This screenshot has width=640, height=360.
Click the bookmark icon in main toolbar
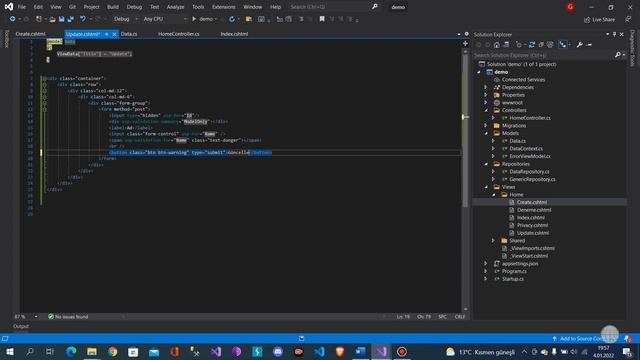coord(322,19)
